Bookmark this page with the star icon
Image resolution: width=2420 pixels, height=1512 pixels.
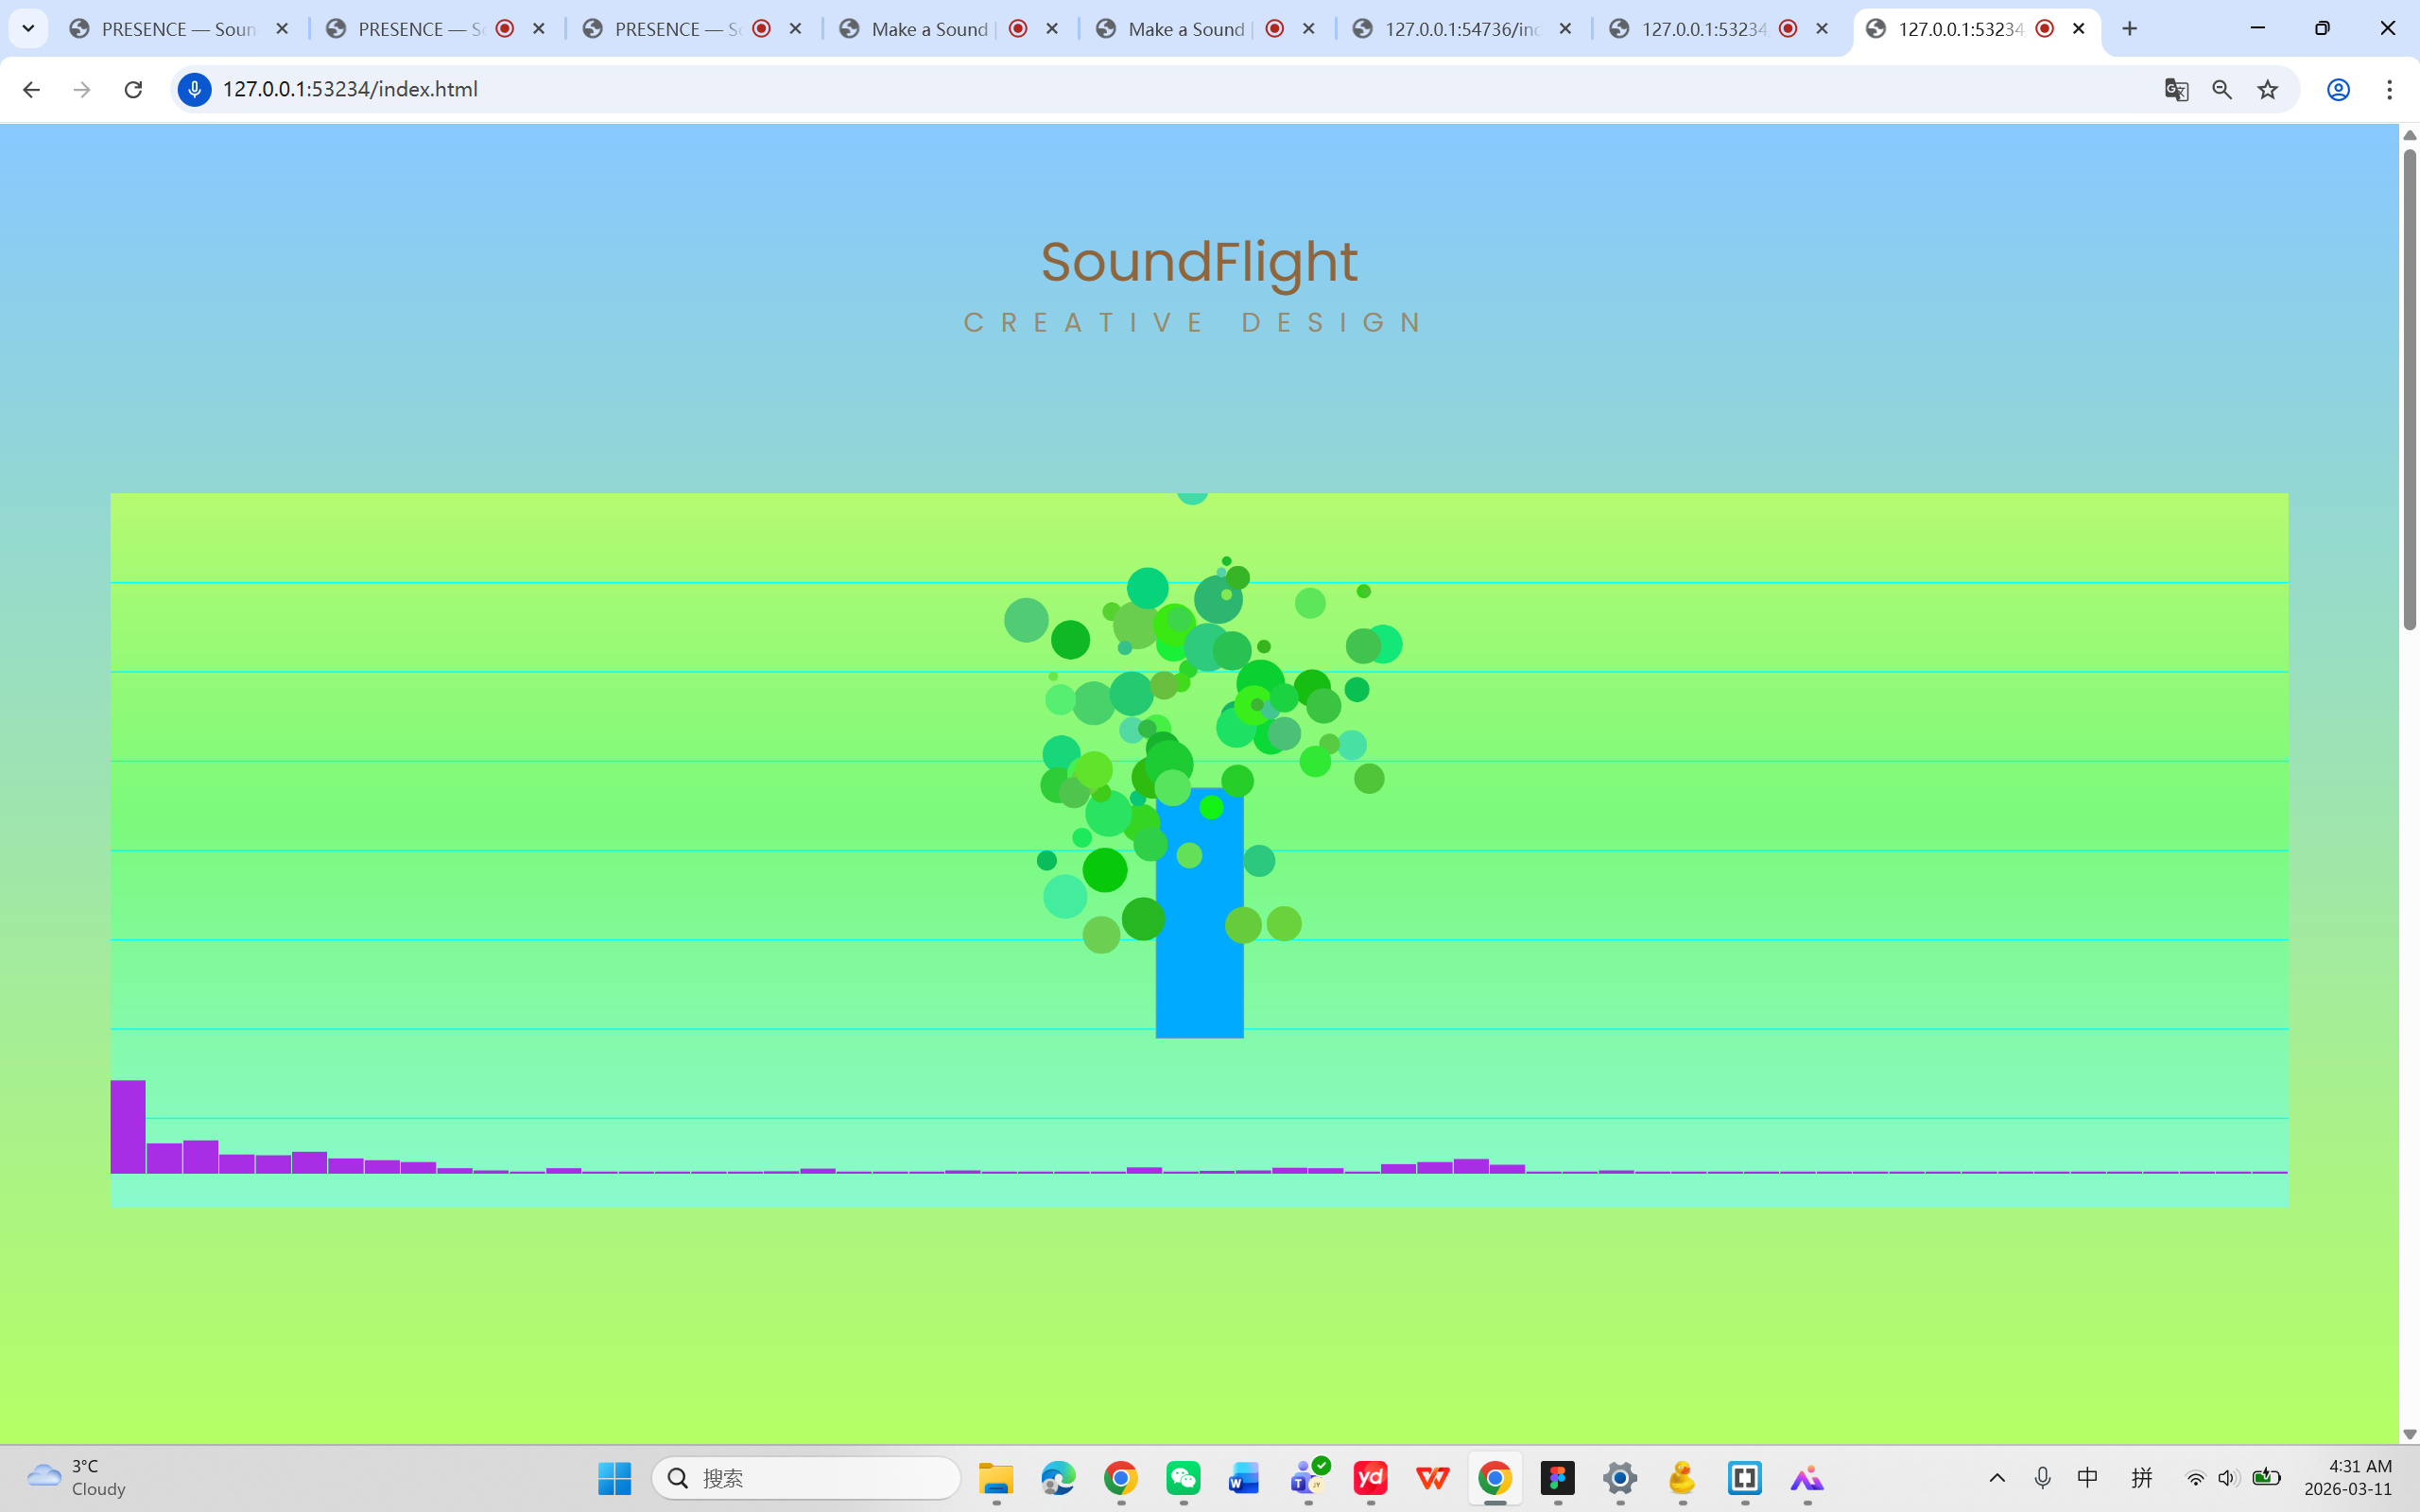tap(2267, 89)
